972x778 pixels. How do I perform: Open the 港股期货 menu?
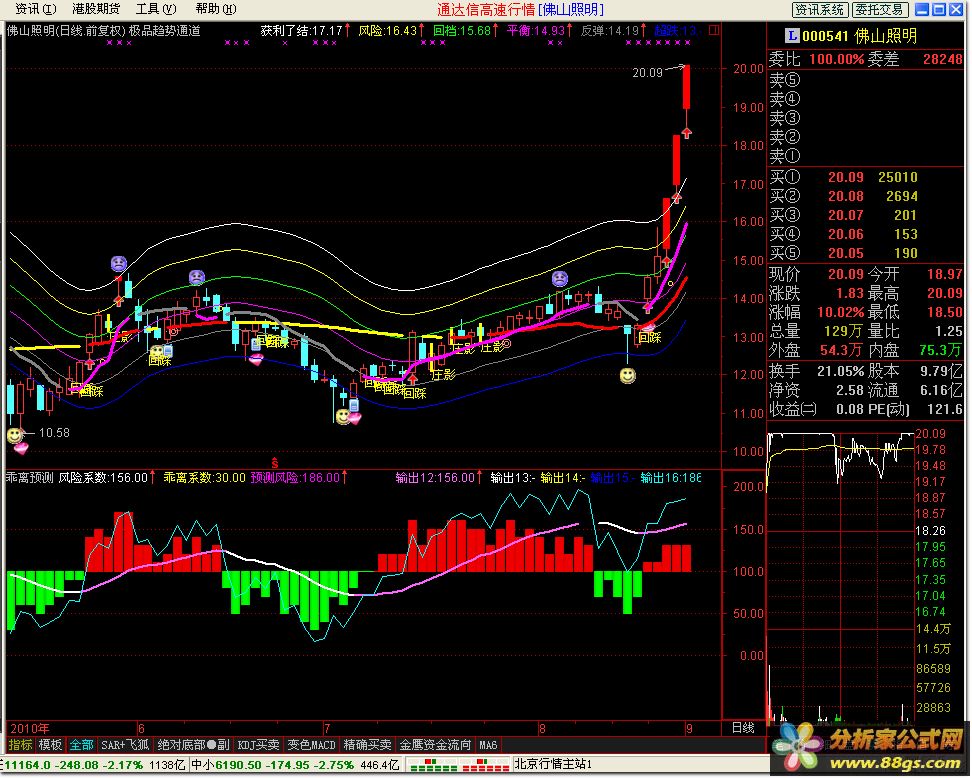[x=97, y=9]
